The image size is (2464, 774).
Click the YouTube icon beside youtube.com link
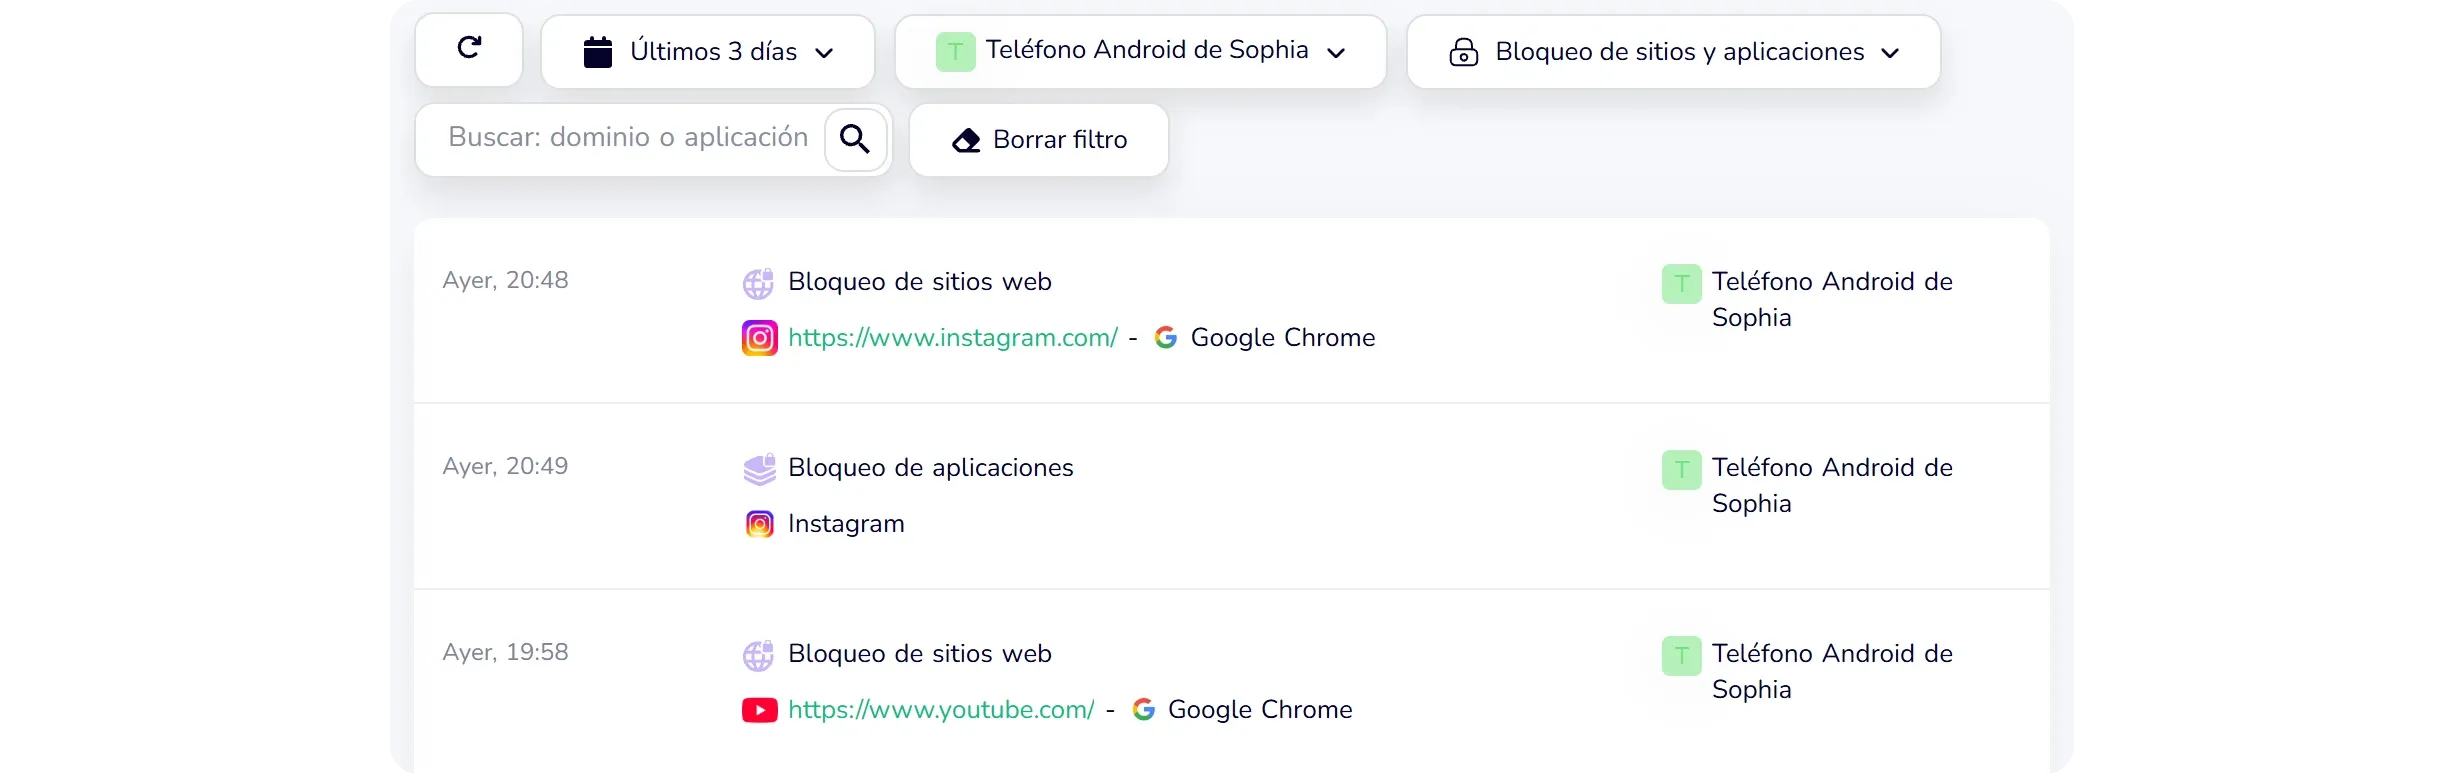760,710
